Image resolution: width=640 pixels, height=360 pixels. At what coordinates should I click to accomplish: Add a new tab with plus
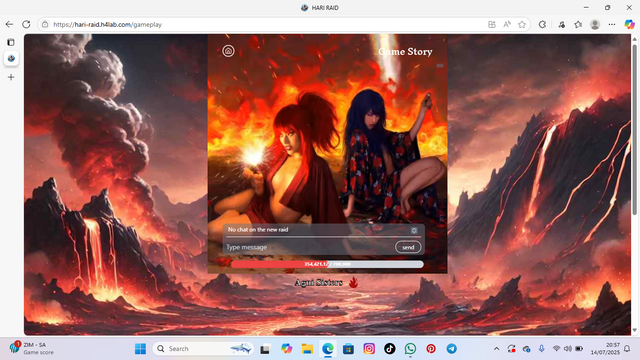[11, 77]
